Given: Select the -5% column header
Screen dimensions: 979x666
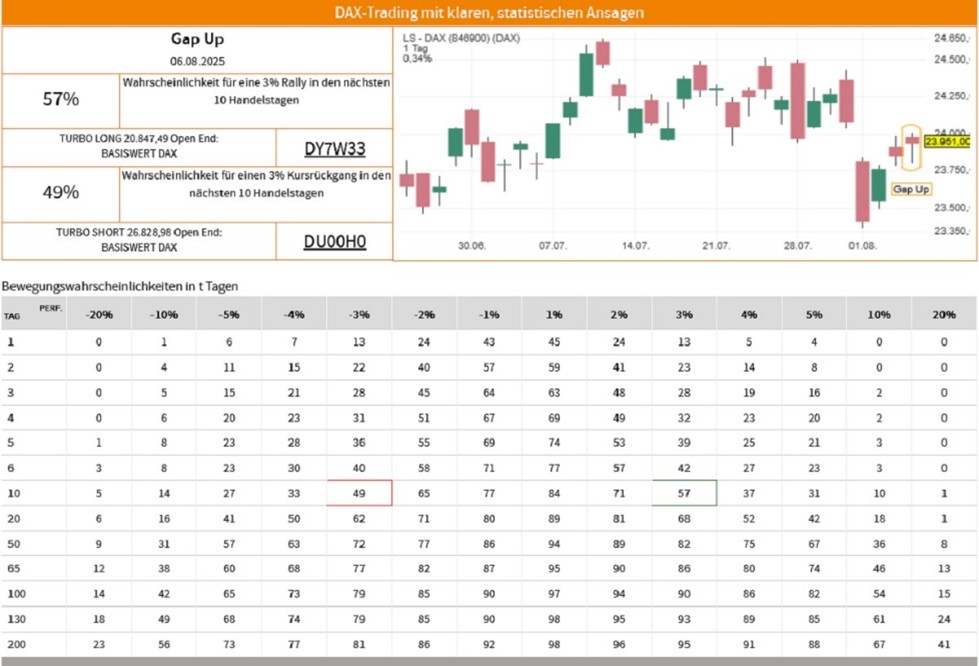Looking at the screenshot, I should [229, 315].
